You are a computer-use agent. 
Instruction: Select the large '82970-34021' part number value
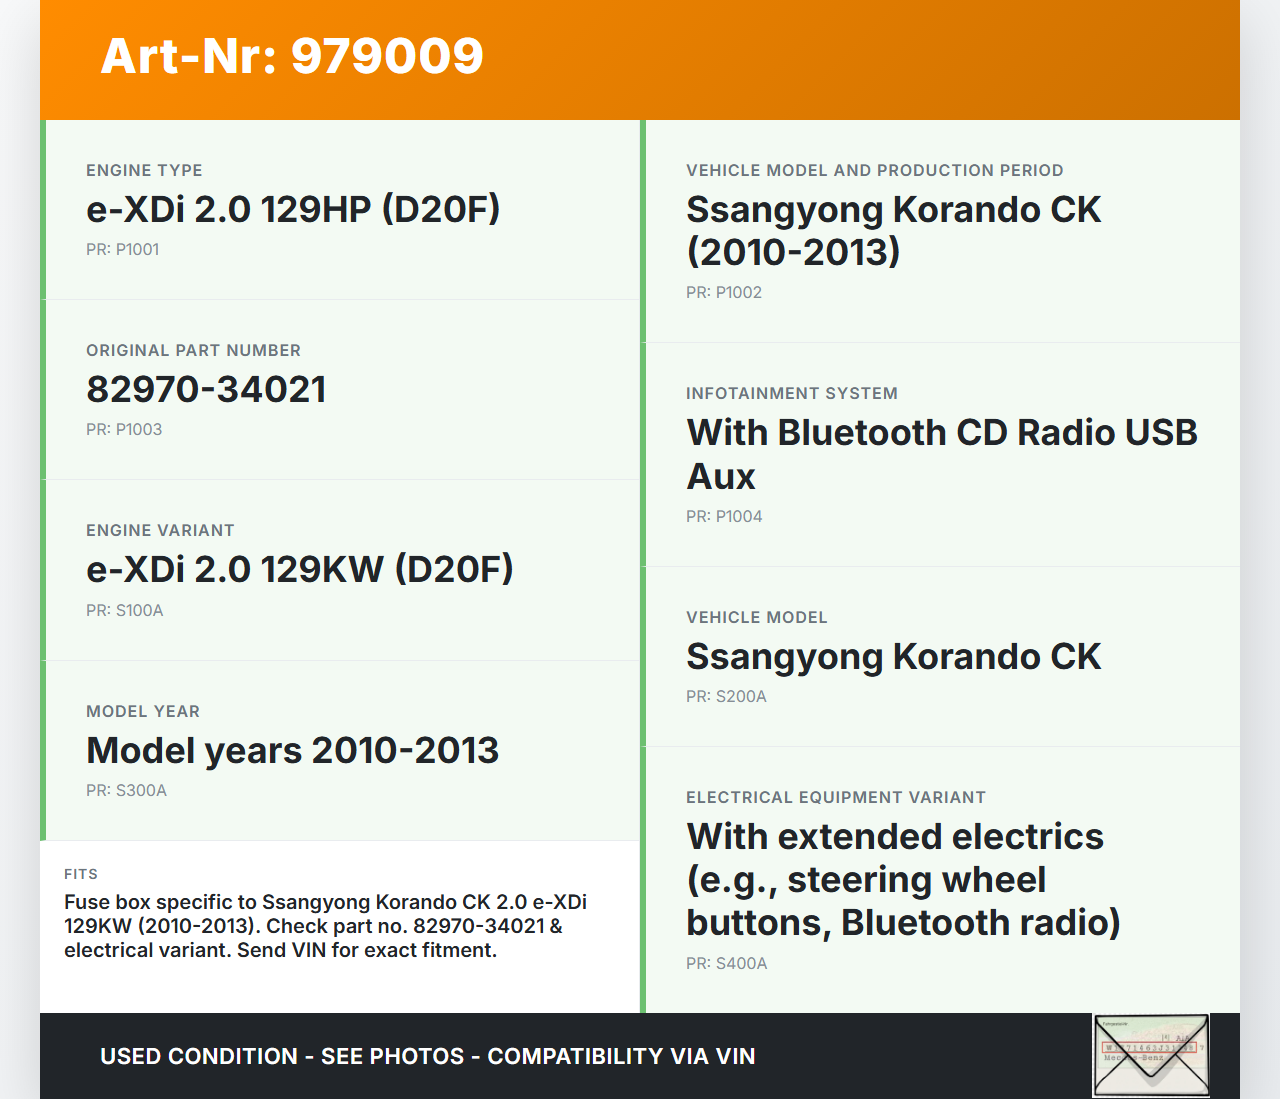coord(206,389)
